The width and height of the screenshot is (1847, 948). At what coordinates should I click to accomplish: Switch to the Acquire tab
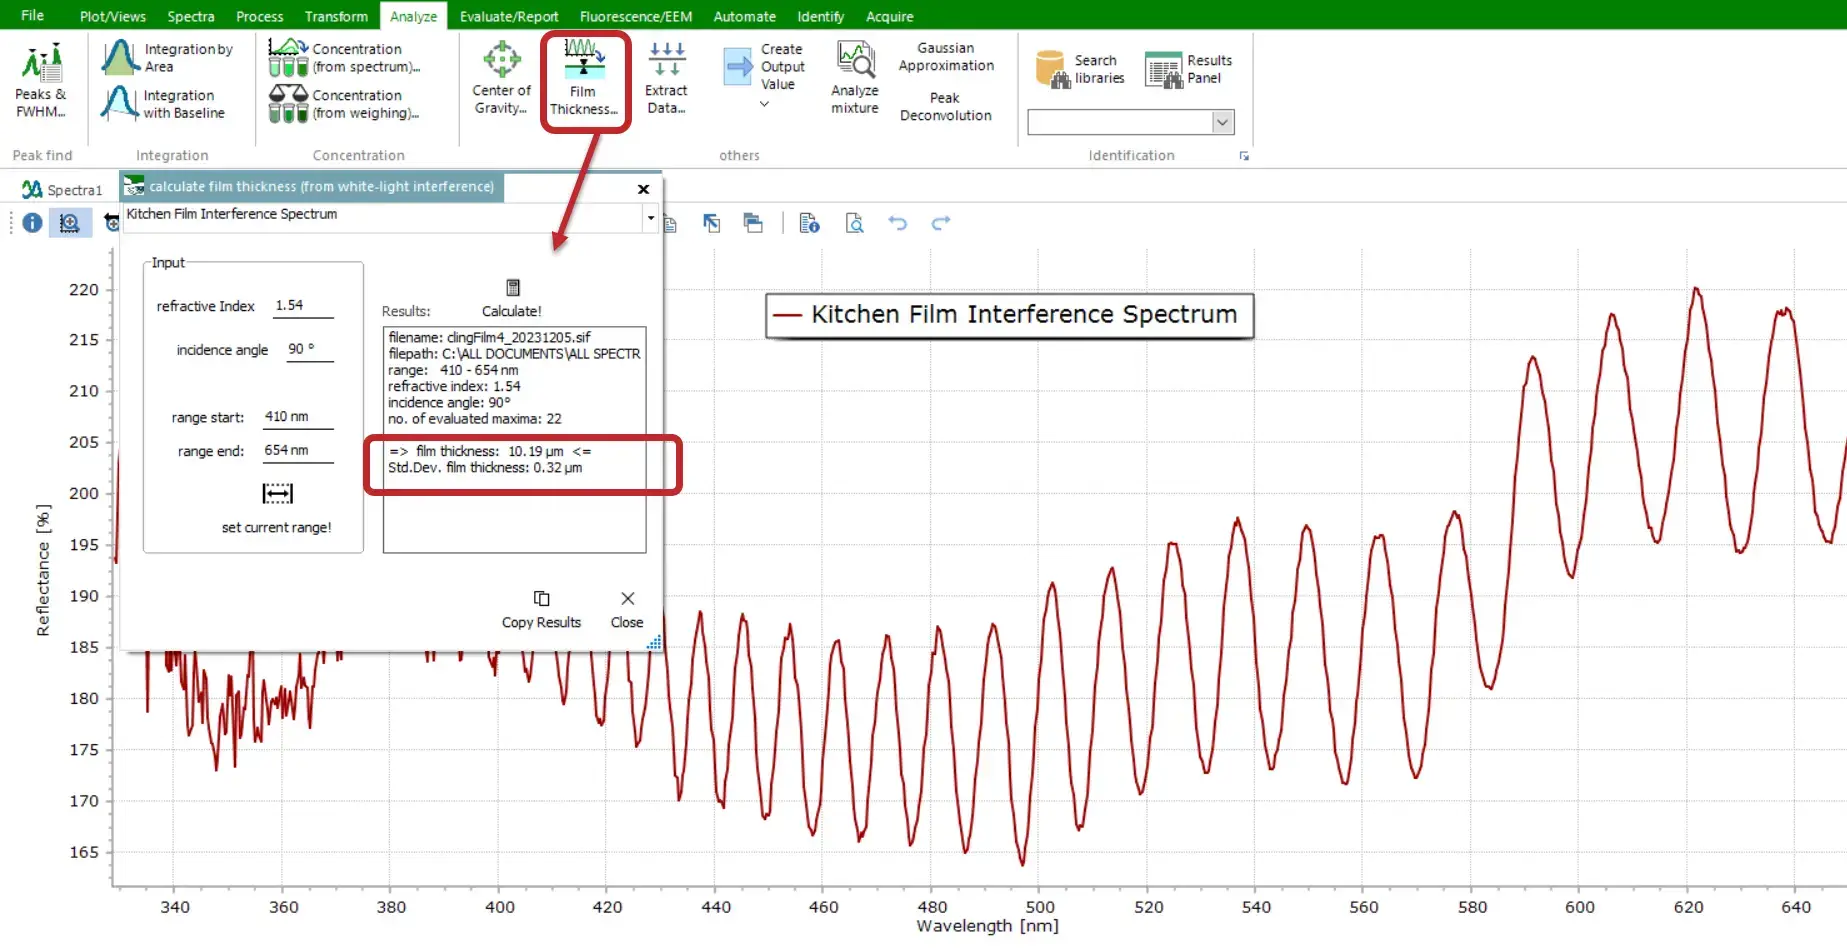889,16
